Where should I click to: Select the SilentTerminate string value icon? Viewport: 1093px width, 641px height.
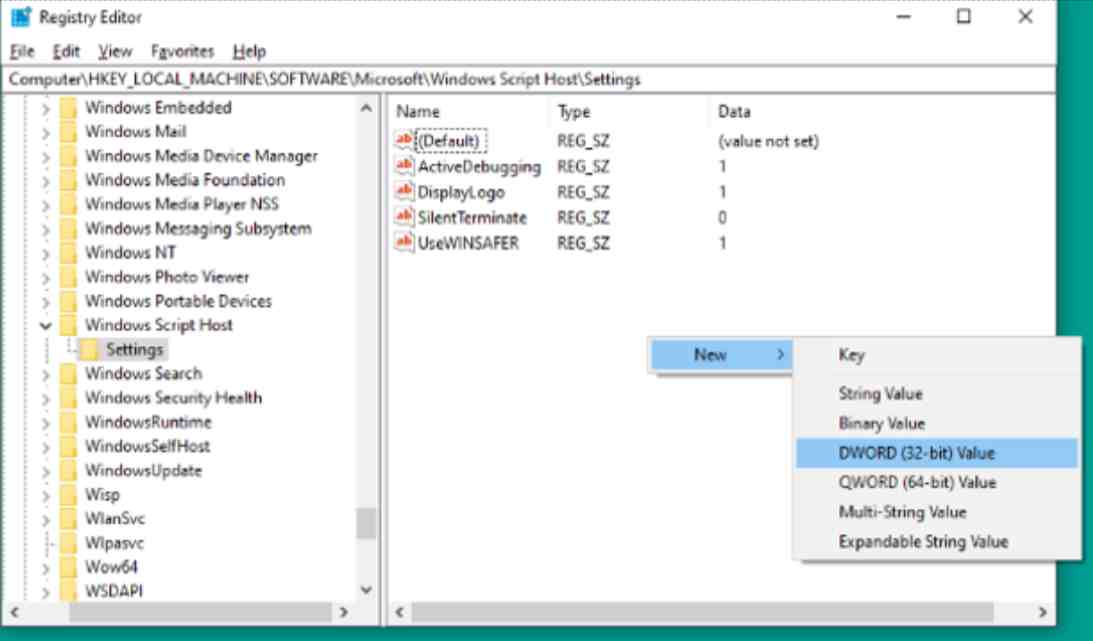coord(404,217)
